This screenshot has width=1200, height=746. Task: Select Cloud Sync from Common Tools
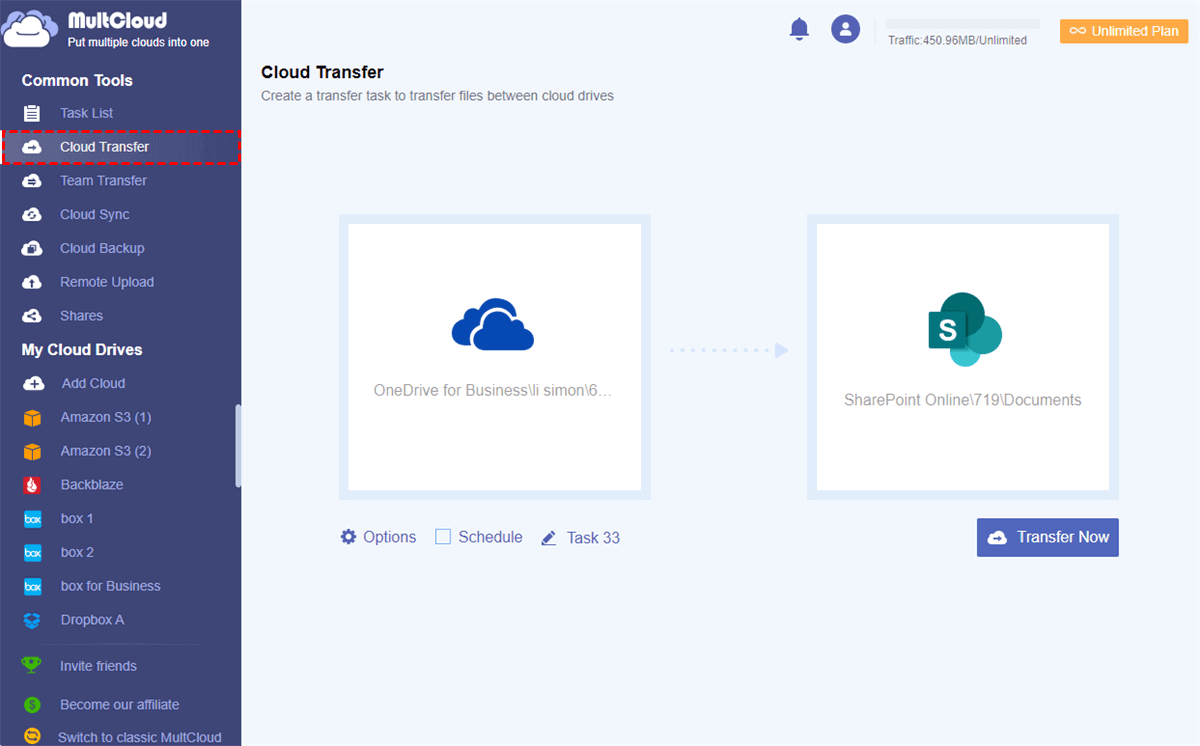point(94,214)
